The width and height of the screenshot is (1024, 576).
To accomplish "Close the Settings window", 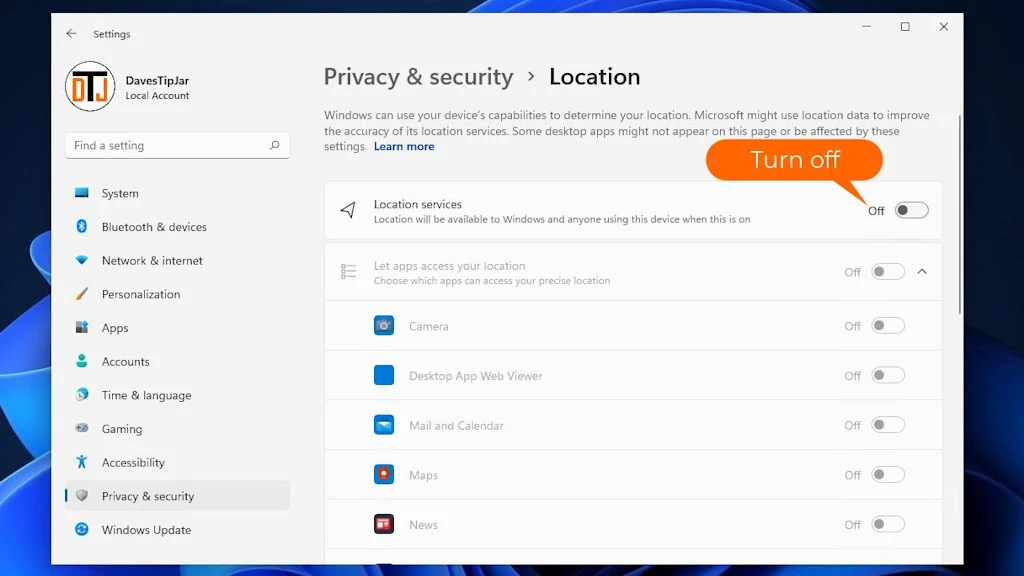I will (x=944, y=27).
